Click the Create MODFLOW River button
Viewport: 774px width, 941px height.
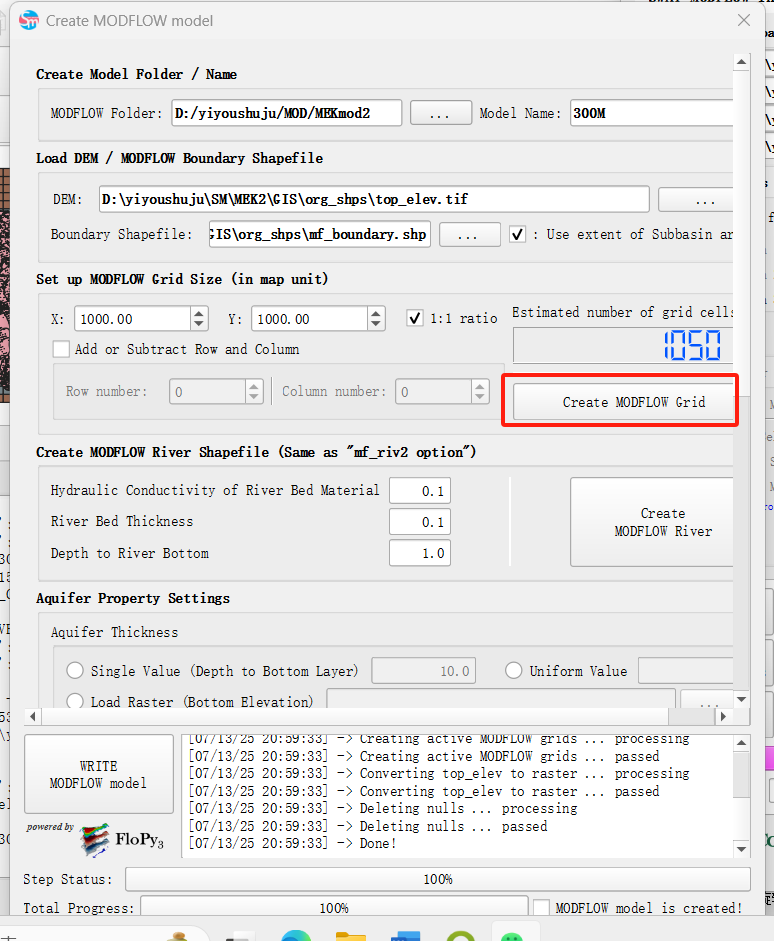coord(652,522)
